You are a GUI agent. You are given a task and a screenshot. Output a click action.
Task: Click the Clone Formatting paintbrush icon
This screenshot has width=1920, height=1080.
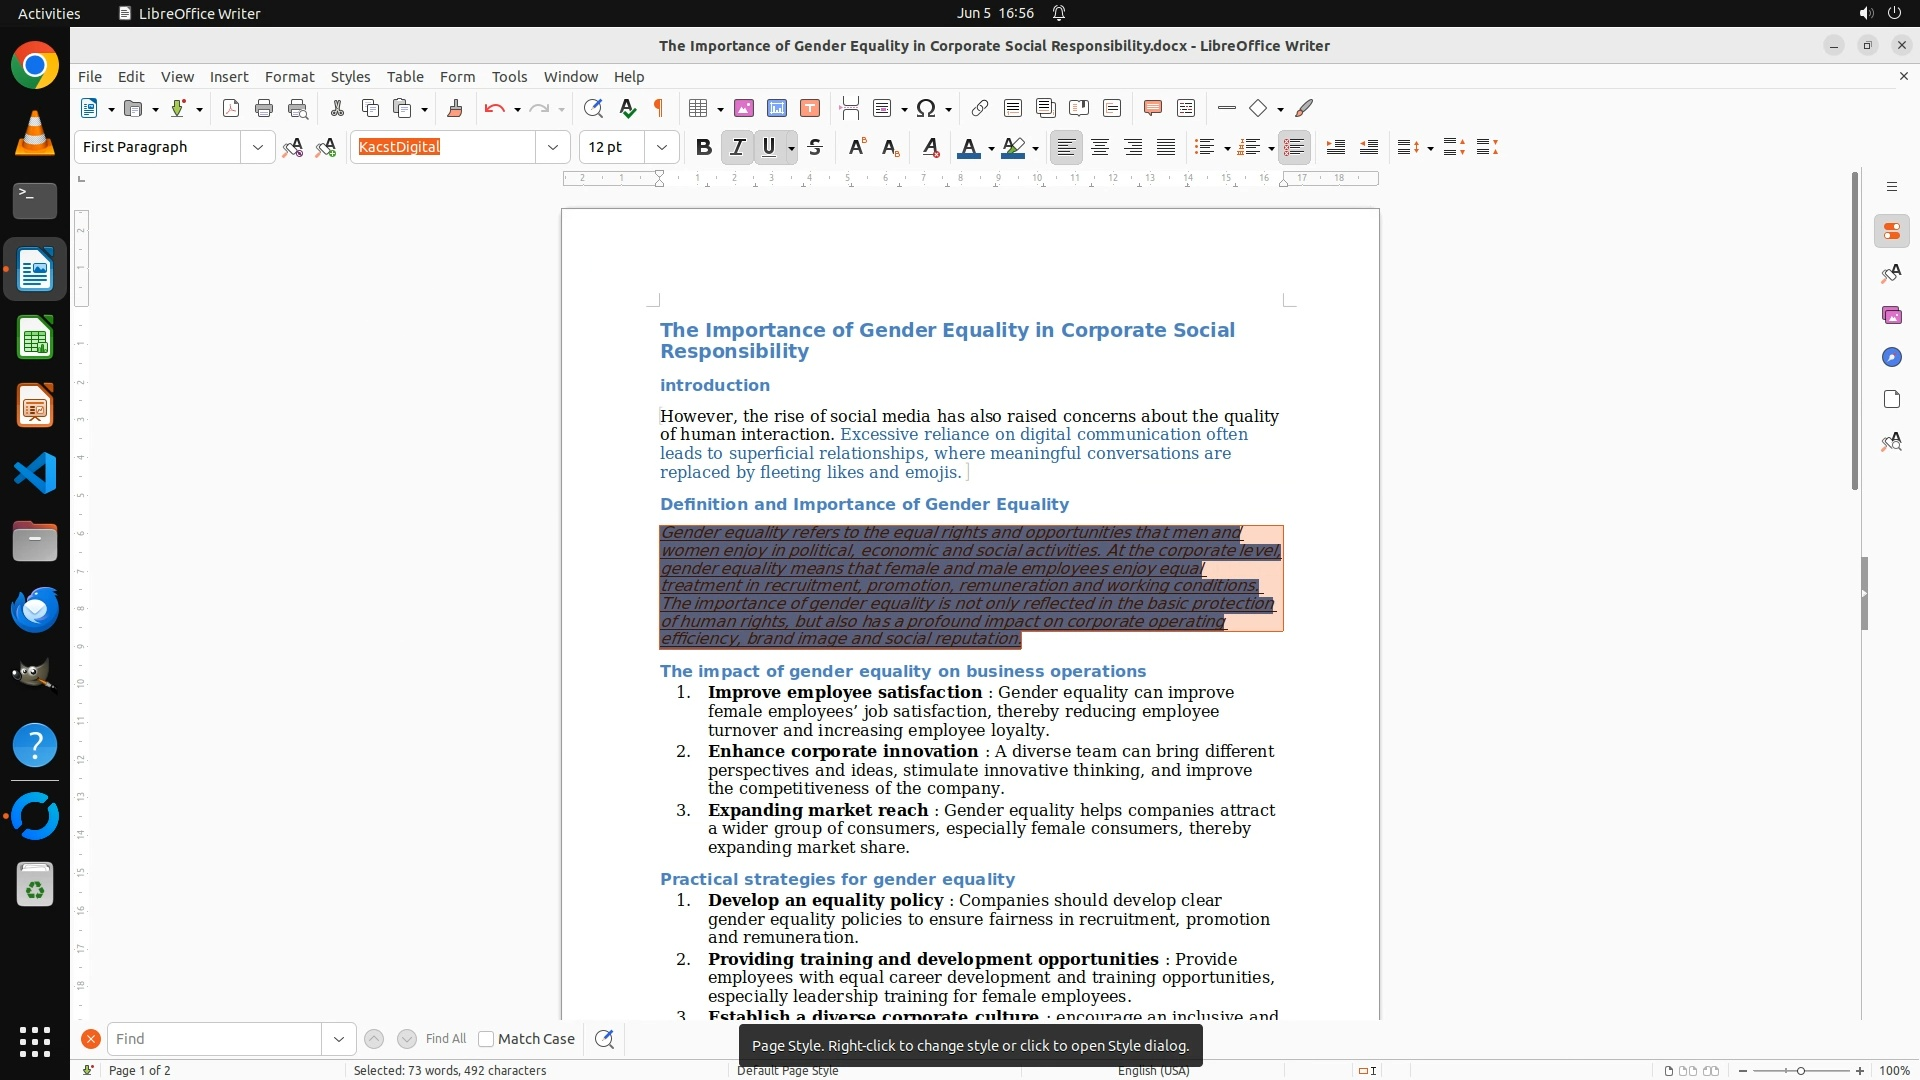tap(455, 109)
